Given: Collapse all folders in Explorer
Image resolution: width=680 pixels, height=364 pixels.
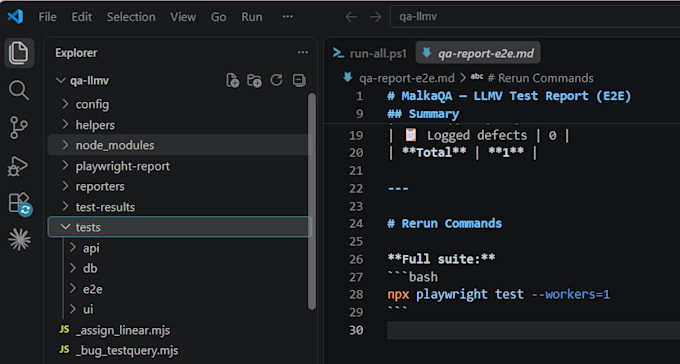Looking at the screenshot, I should click(299, 80).
